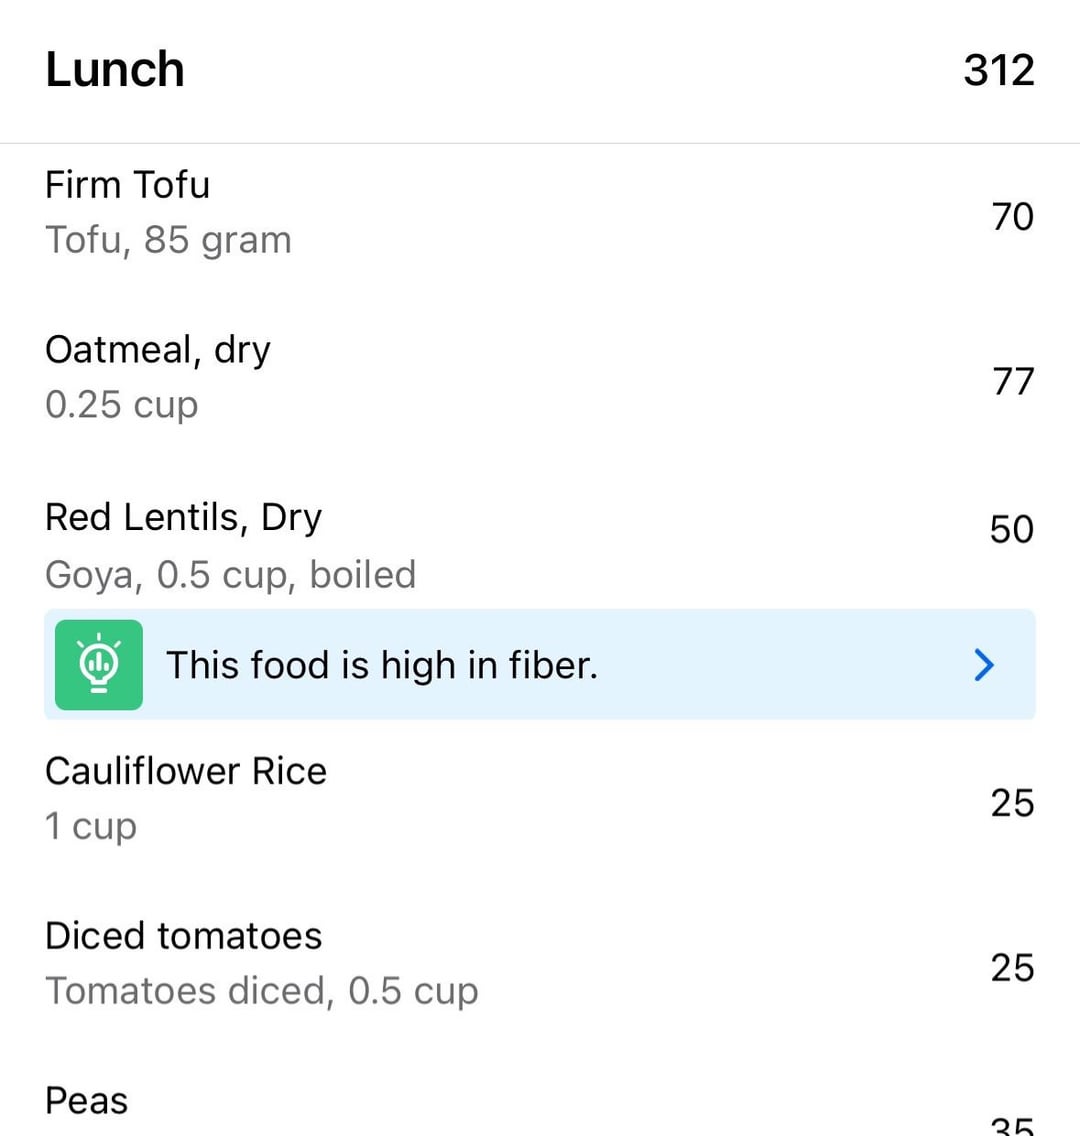1080x1136 pixels.
Task: Tap the "Tofu, 85 gram" serving text
Action: tap(168, 240)
